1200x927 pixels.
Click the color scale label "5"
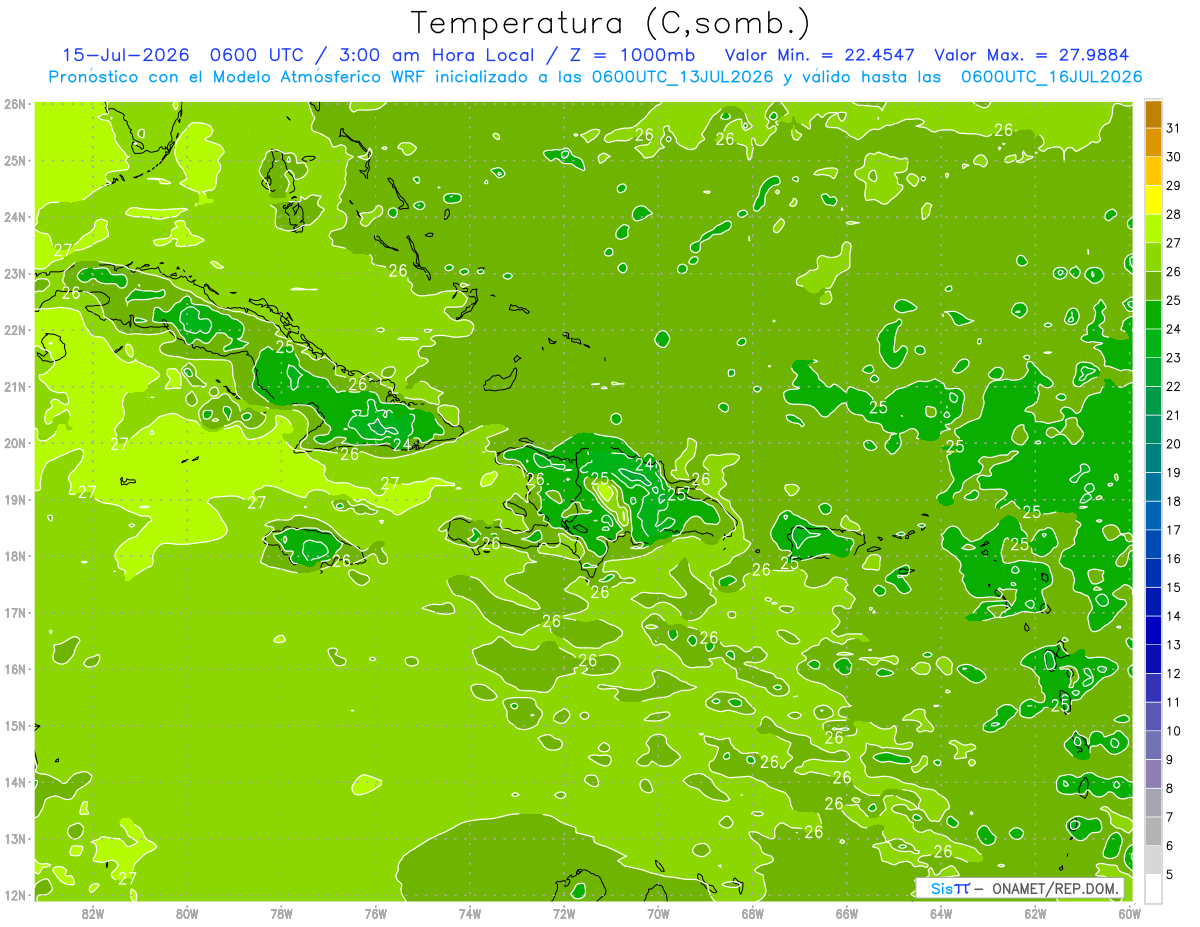1170,874
